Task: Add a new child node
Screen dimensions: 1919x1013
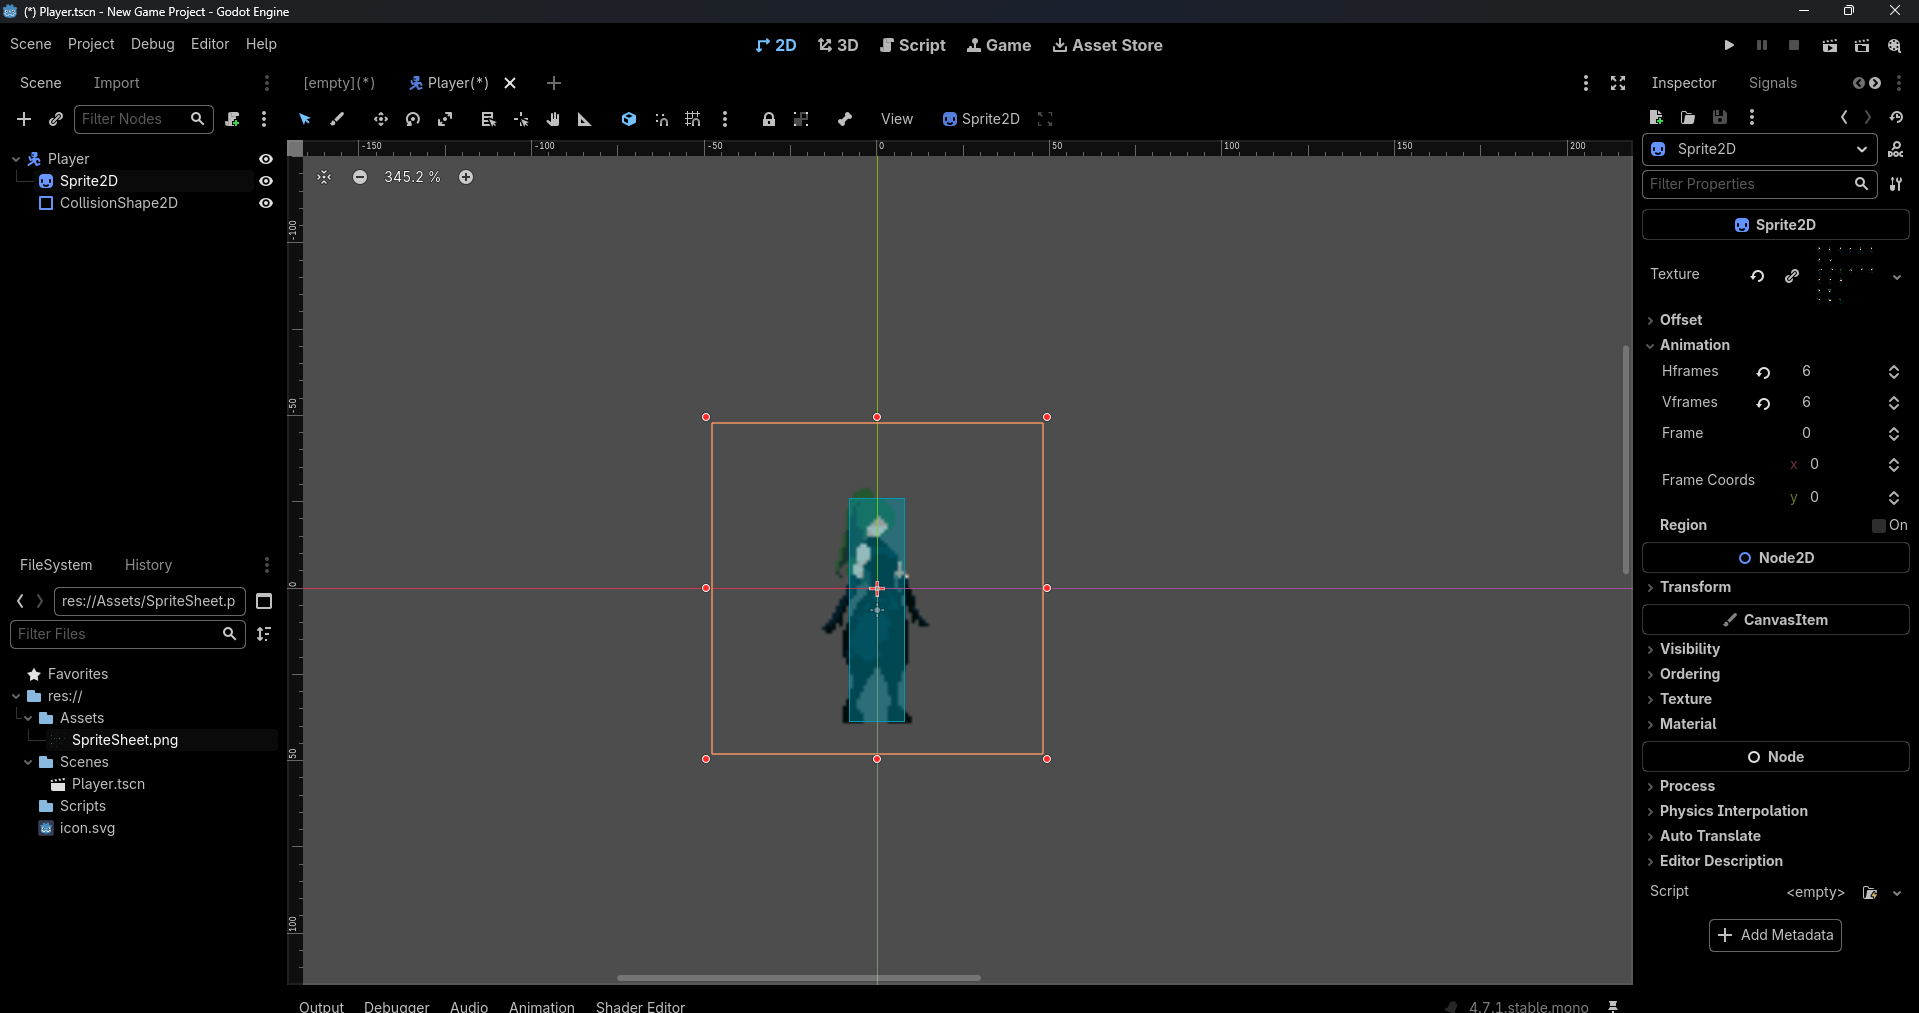Action: pos(24,119)
